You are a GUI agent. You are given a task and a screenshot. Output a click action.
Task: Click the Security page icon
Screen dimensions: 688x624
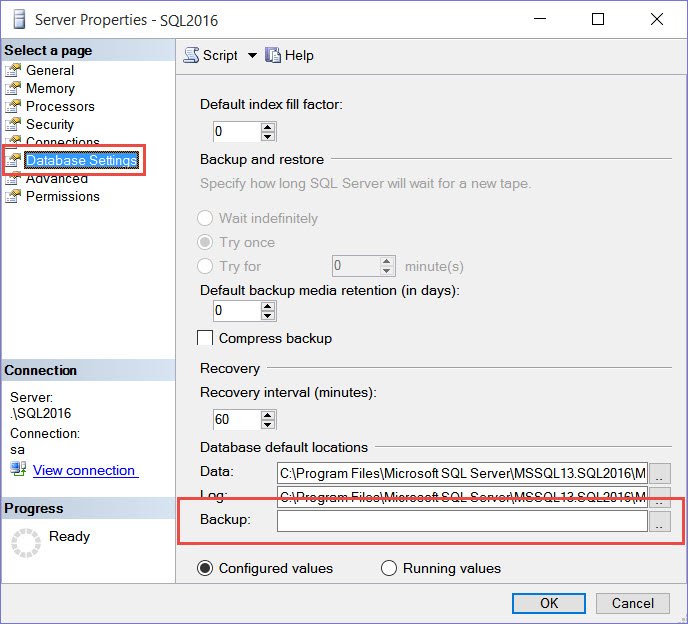click(x=13, y=124)
